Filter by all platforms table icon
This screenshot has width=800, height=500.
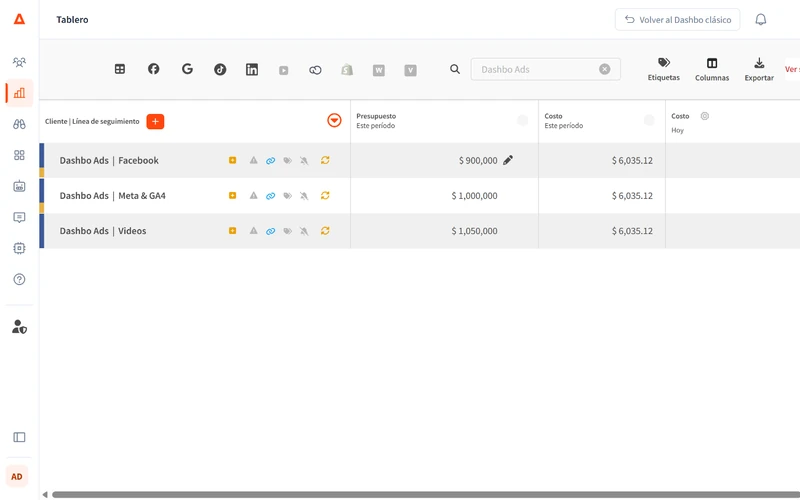click(x=120, y=69)
